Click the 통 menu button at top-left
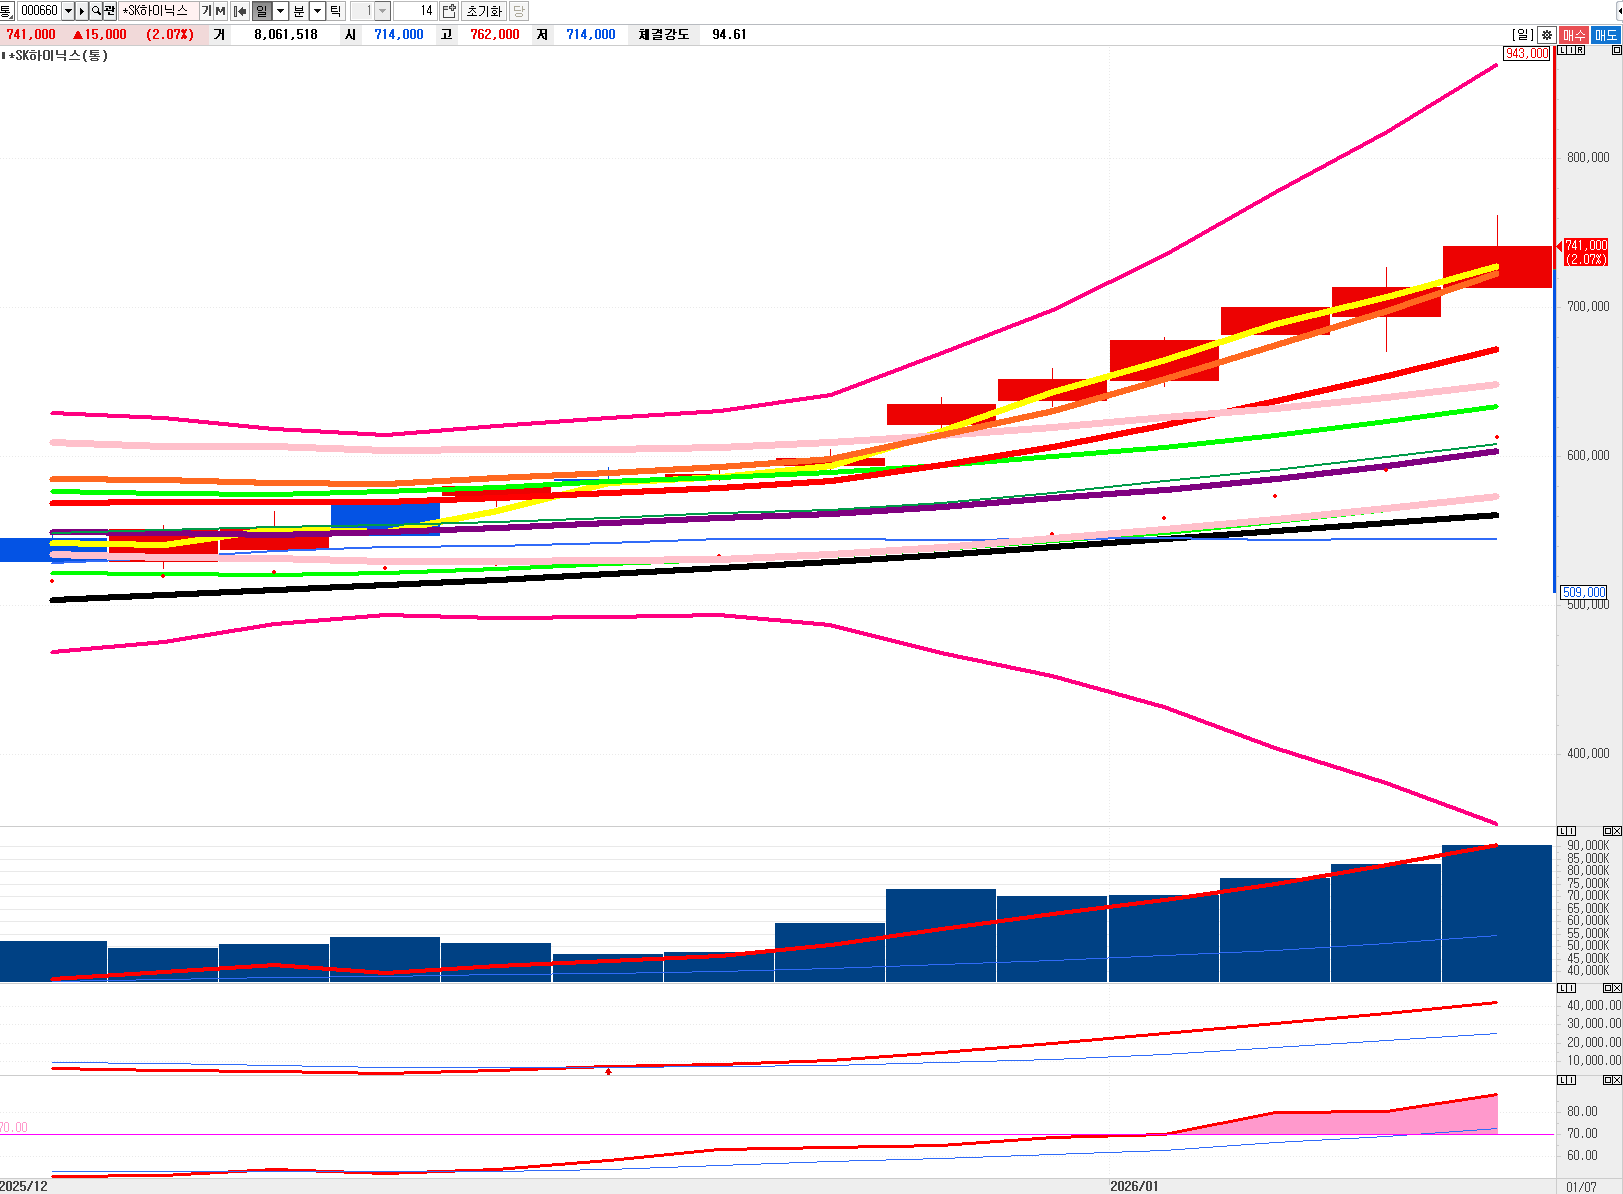Screen dimensions: 1623x1194 (x=6, y=11)
